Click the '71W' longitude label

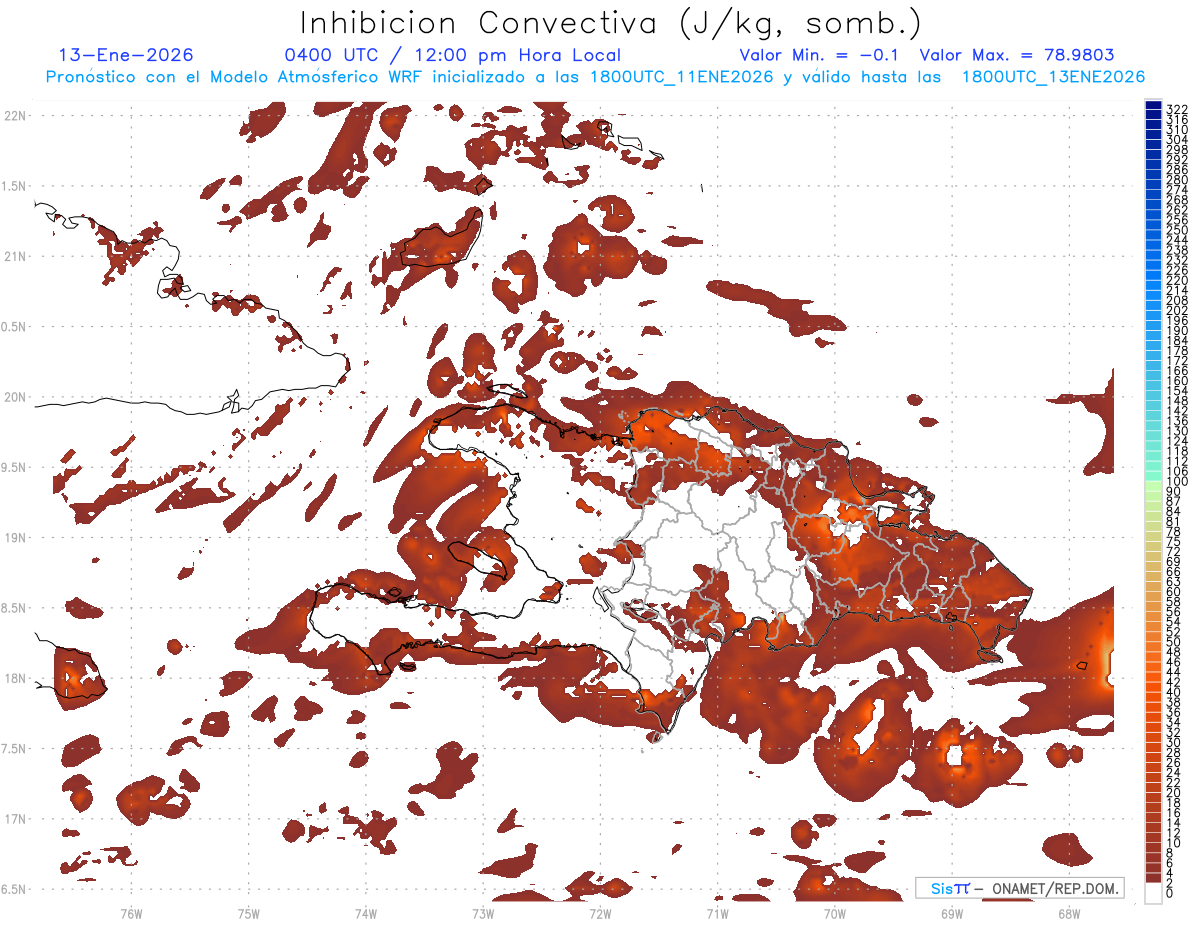click(717, 913)
